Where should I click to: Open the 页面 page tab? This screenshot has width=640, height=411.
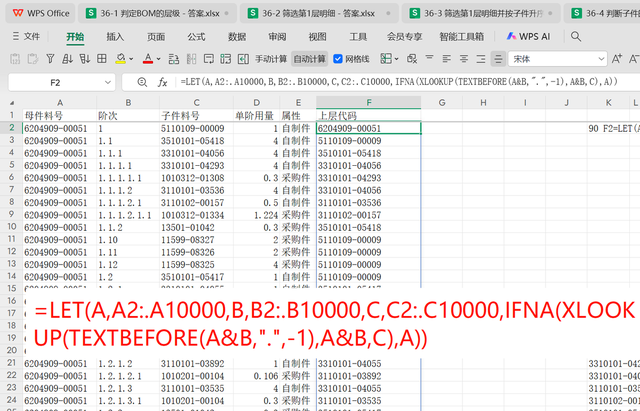[x=156, y=37]
